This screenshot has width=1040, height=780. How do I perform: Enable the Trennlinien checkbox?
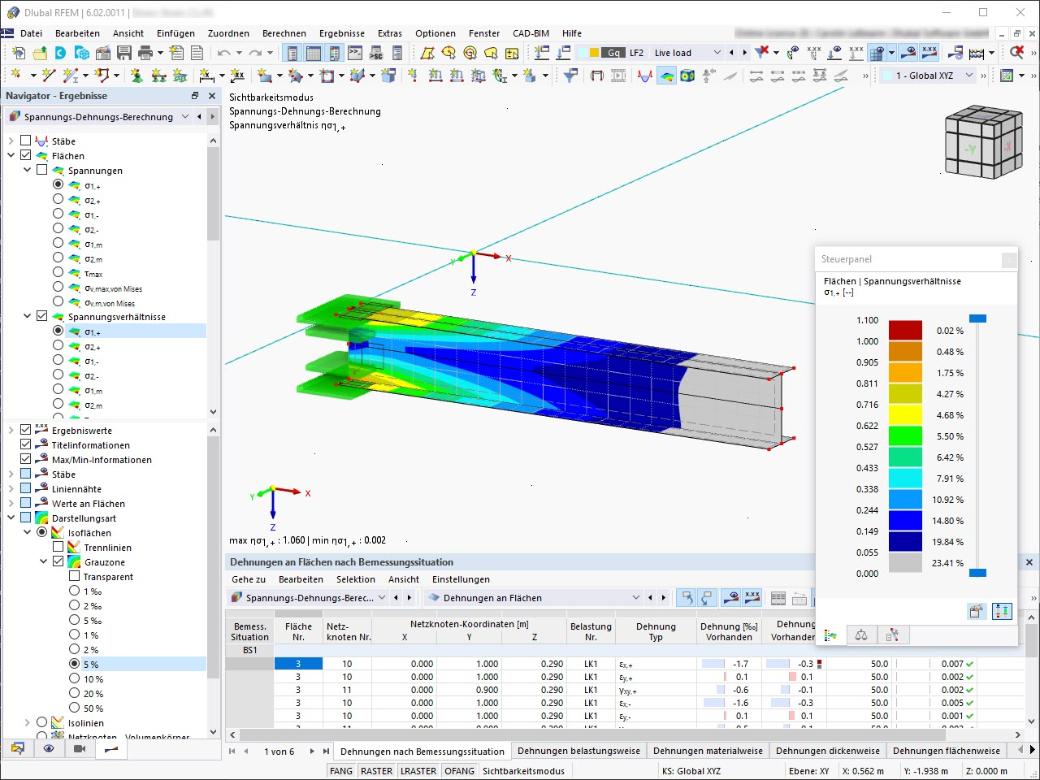[58, 547]
